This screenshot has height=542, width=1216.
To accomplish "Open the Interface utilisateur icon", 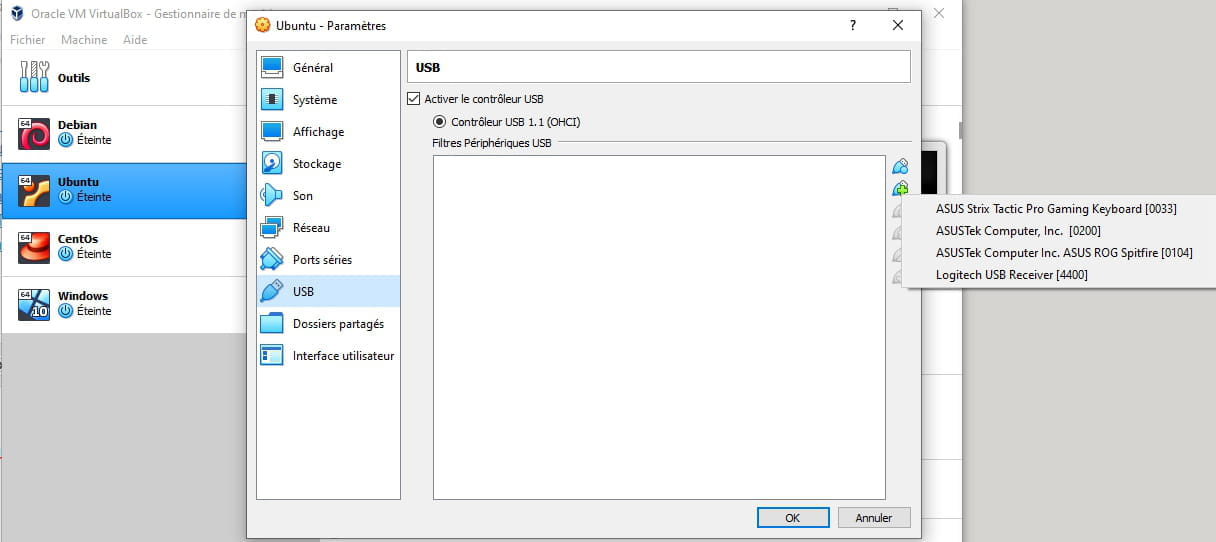I will (x=272, y=356).
